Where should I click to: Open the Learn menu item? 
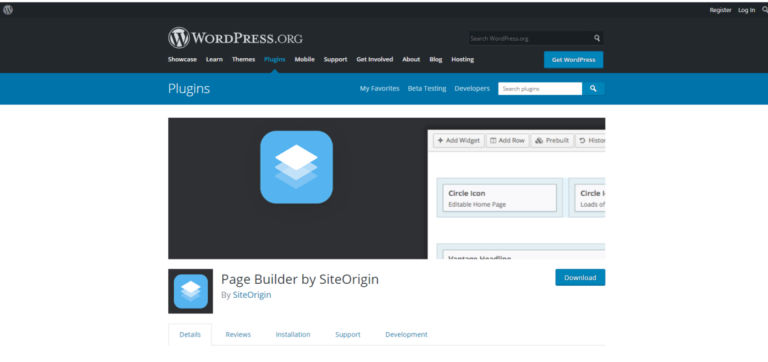214,59
